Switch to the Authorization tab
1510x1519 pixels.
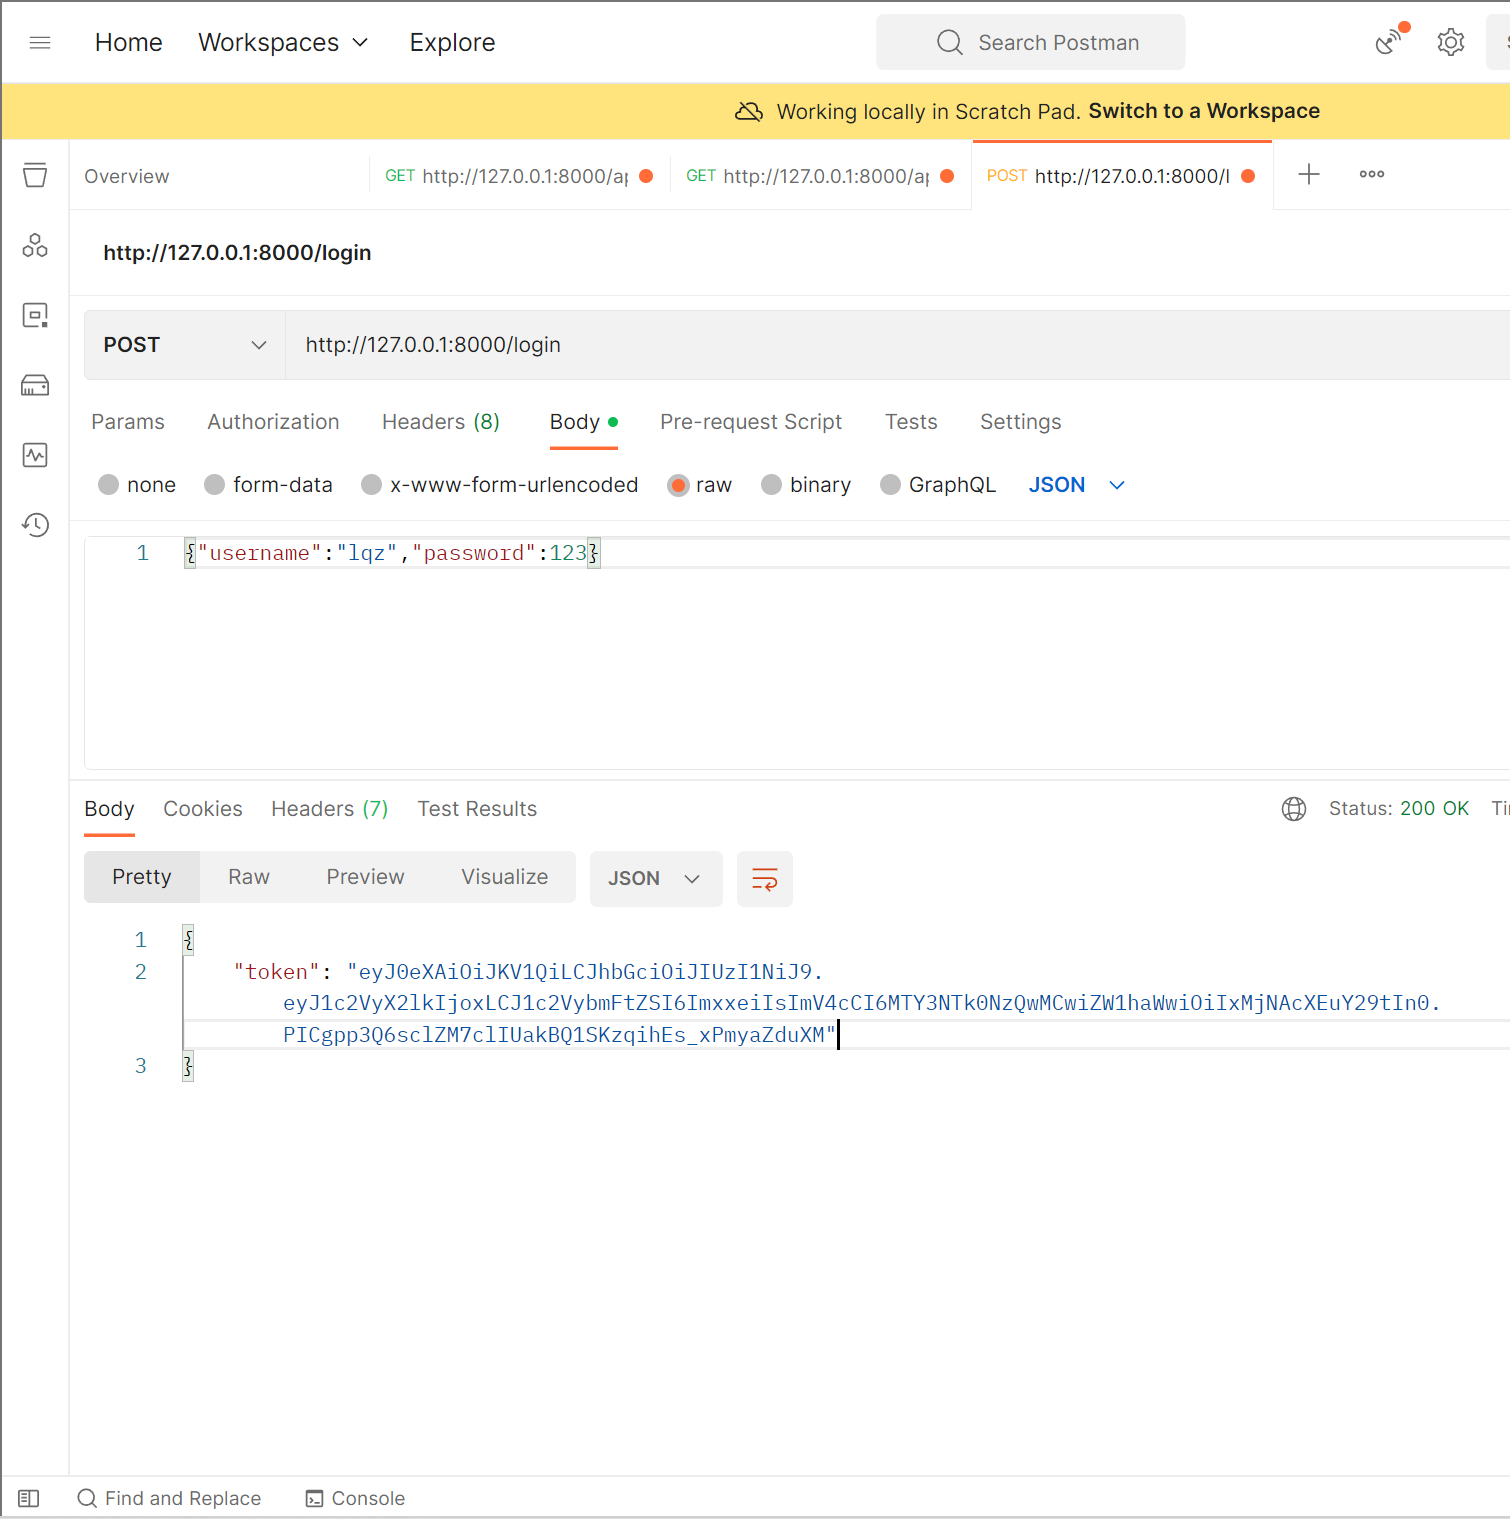(x=273, y=422)
